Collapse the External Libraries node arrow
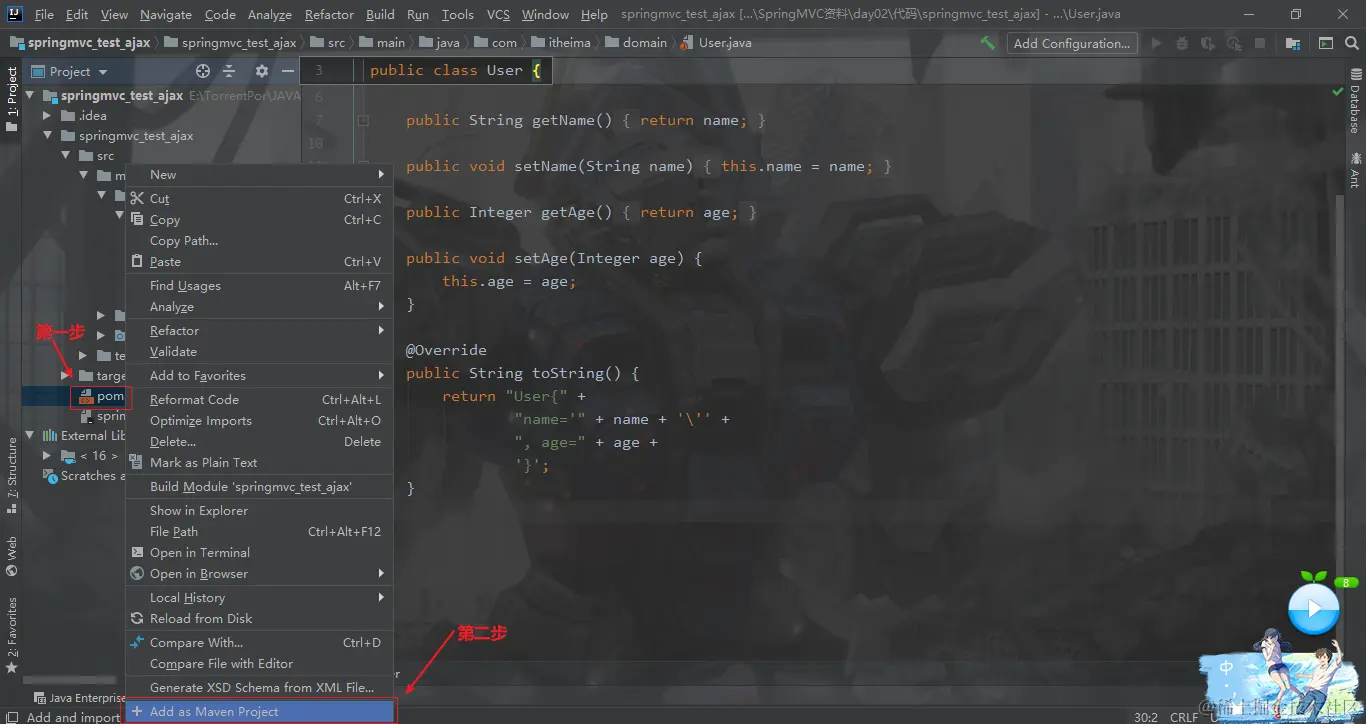 tap(30, 436)
